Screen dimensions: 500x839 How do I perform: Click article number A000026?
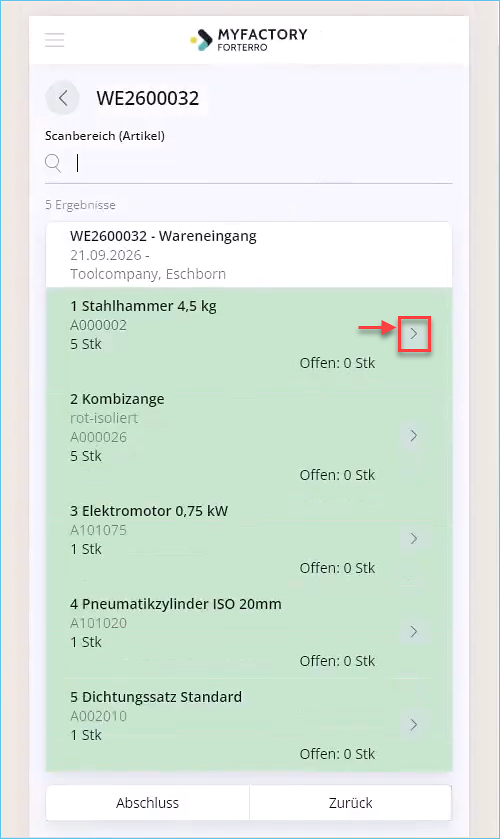[99, 437]
